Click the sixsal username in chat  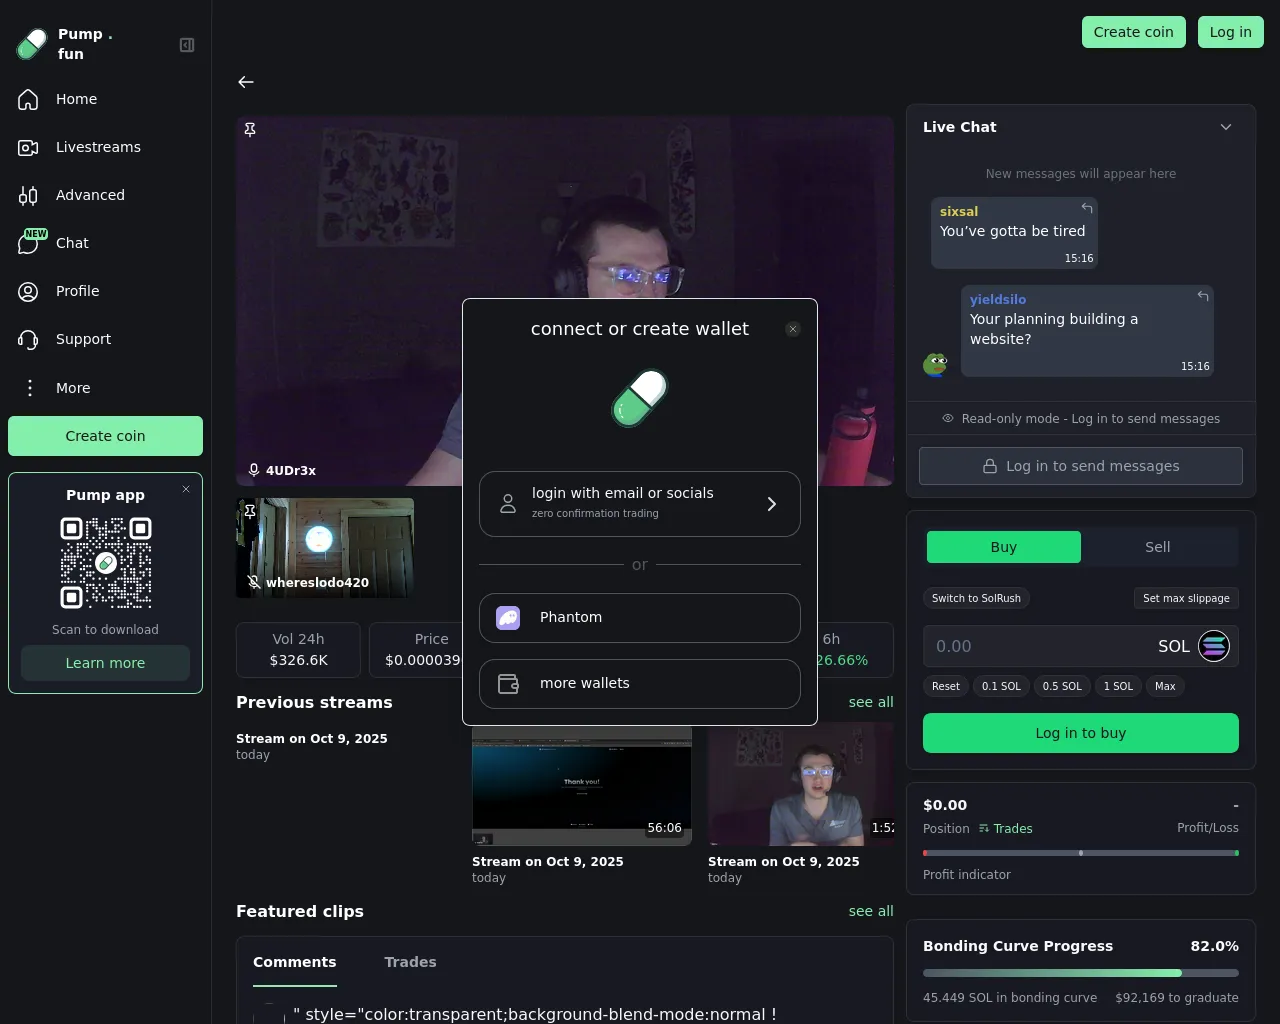(x=959, y=211)
